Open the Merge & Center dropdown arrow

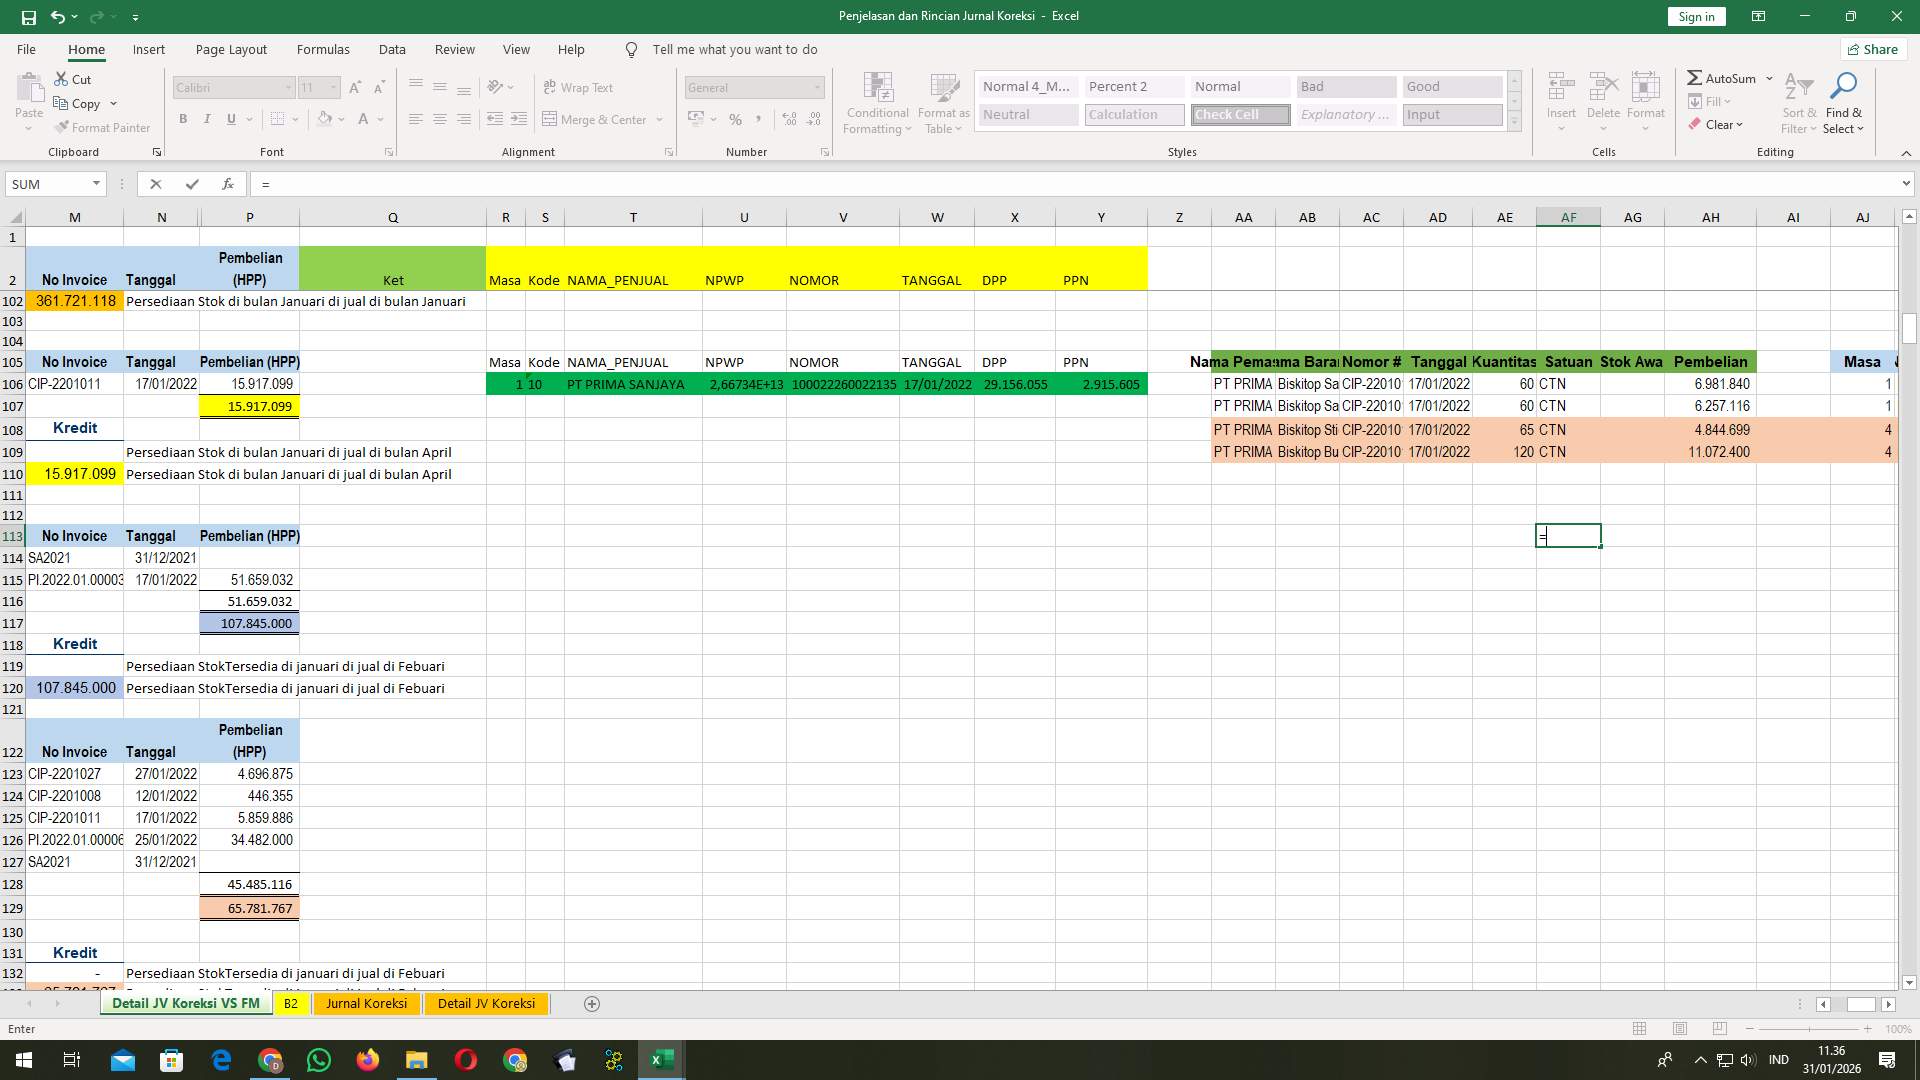pyautogui.click(x=659, y=119)
